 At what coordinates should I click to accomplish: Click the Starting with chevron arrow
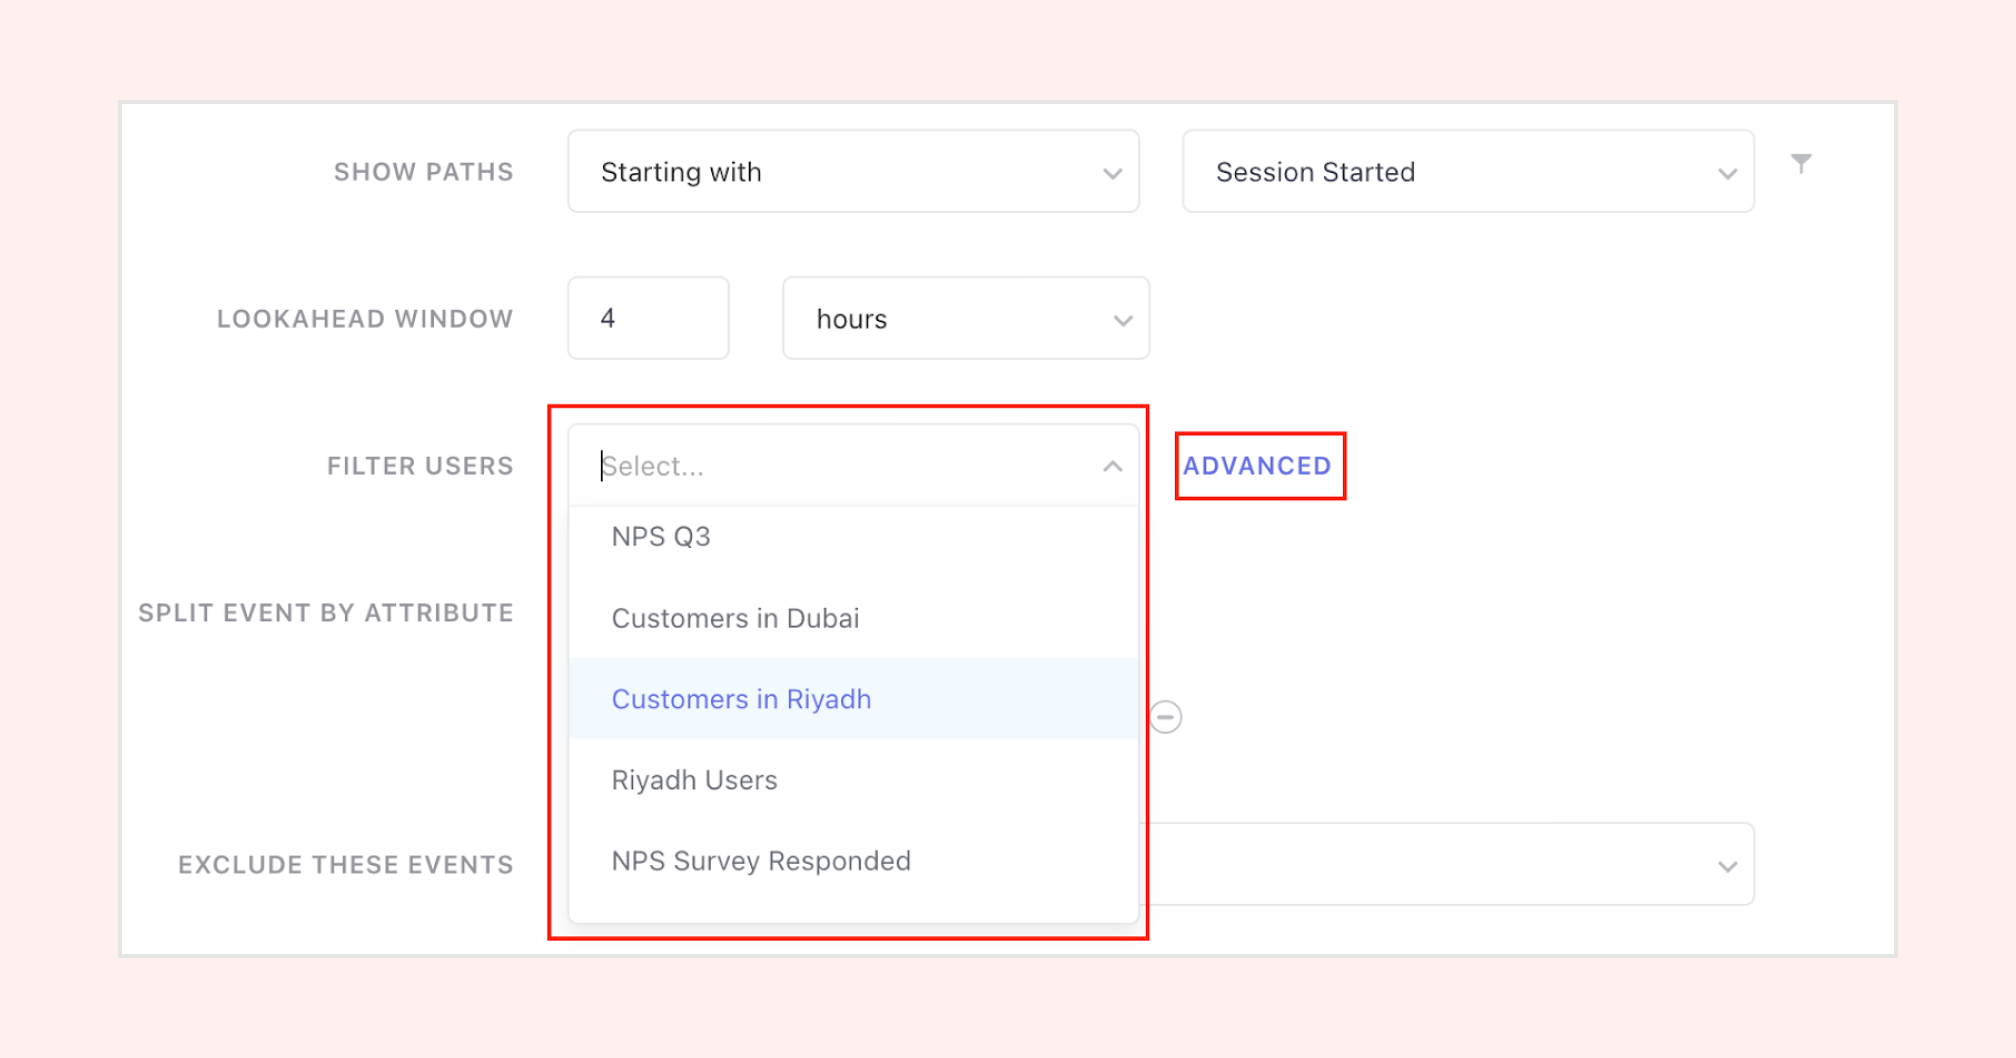pyautogui.click(x=1112, y=174)
